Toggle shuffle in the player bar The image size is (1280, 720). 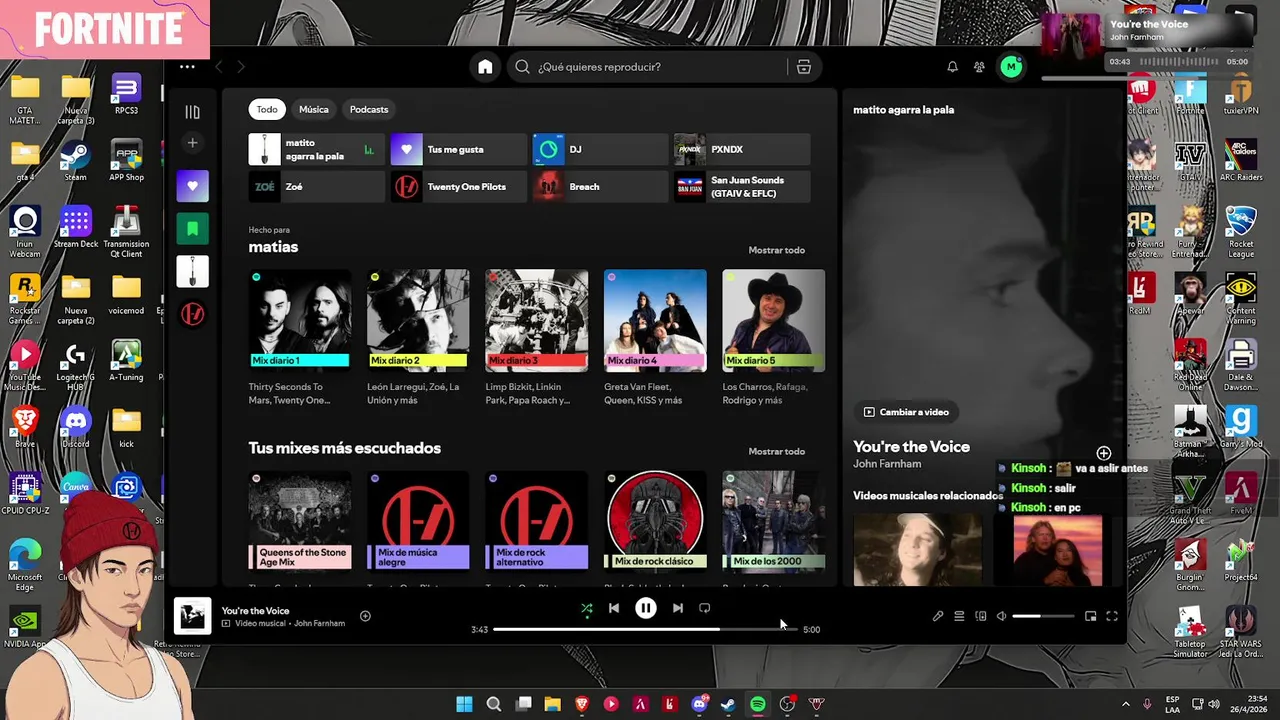[587, 608]
